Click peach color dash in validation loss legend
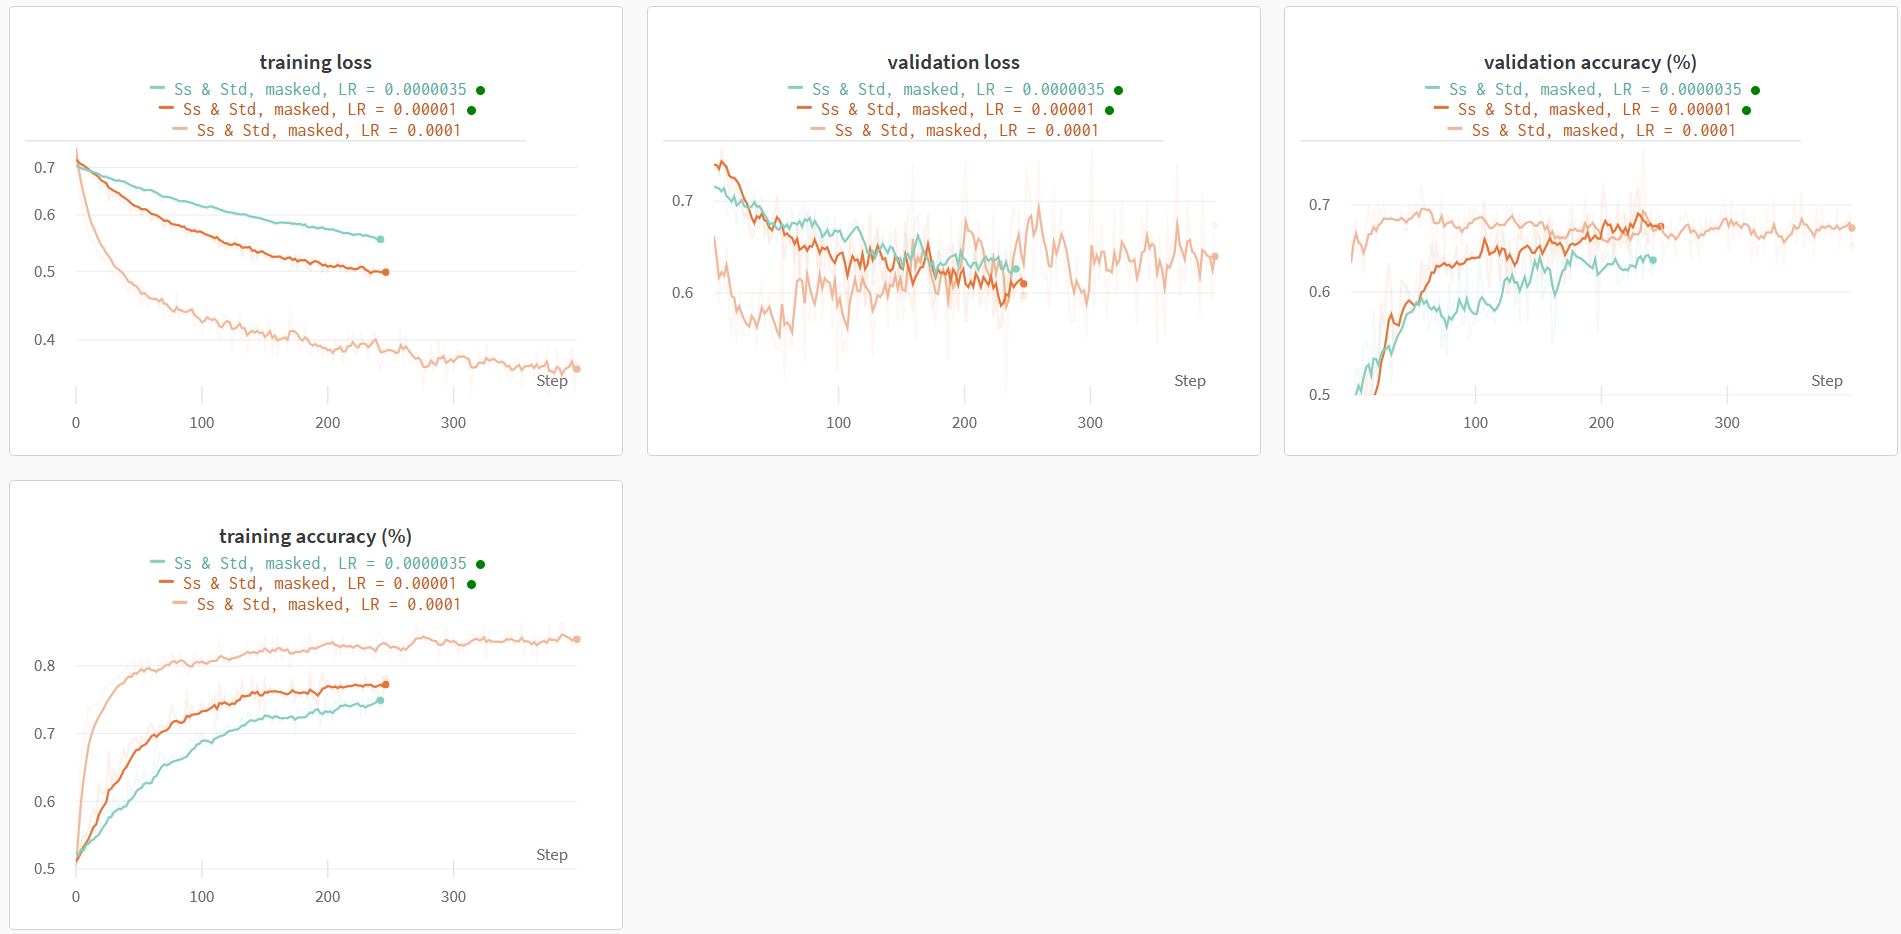 pos(818,129)
